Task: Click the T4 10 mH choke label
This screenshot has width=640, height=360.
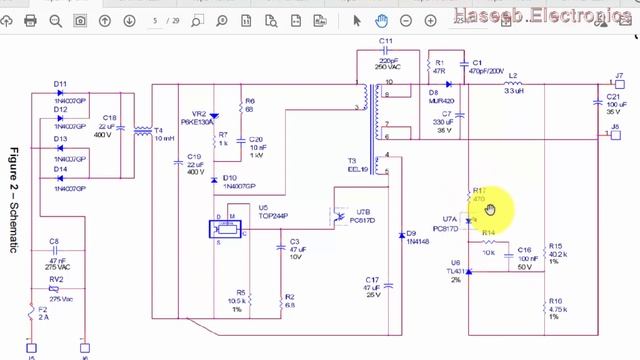Action: coord(164,134)
